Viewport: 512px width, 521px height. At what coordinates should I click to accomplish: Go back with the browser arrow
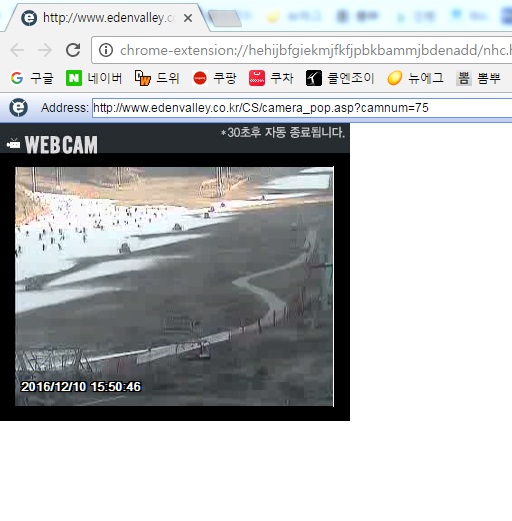pyautogui.click(x=17, y=50)
